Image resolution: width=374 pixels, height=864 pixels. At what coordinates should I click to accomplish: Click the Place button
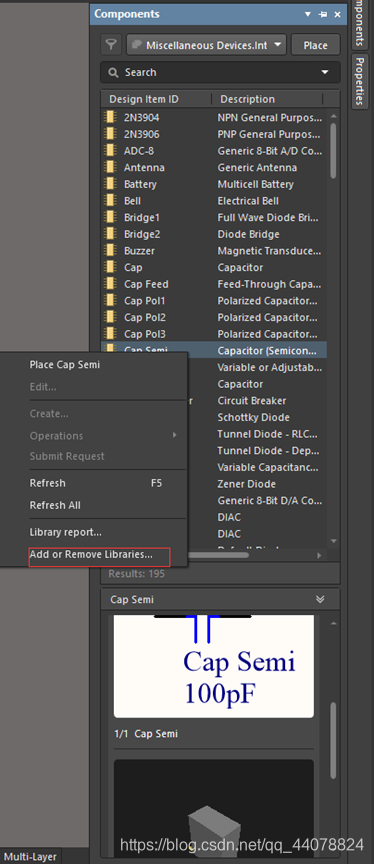316,45
